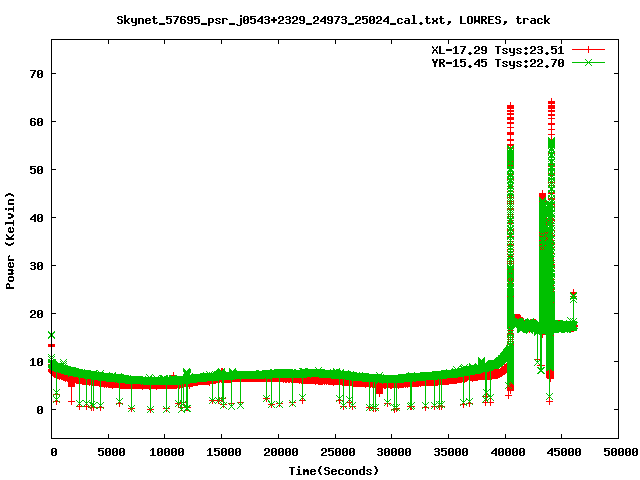Click the 20 y-axis tick label
The width and height of the screenshot is (640, 480).
pos(36,314)
